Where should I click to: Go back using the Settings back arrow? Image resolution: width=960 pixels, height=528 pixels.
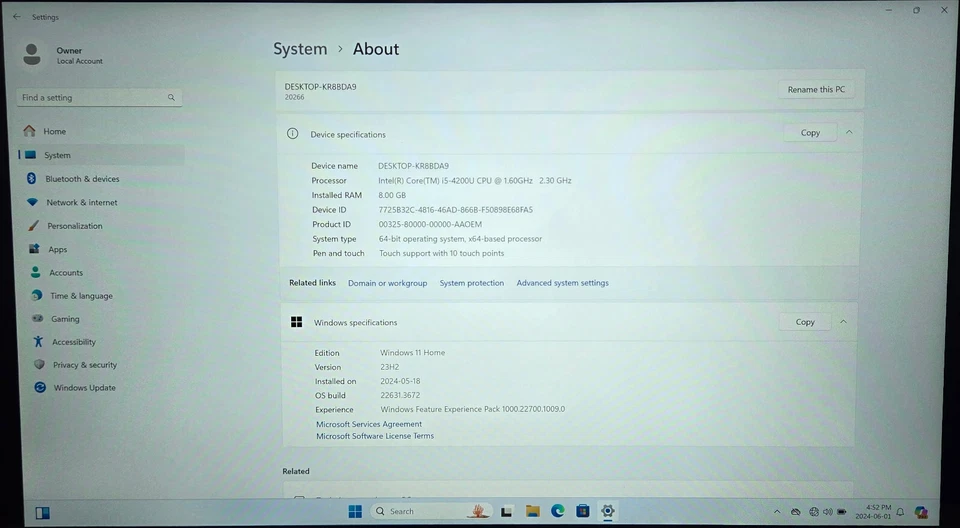click(x=17, y=17)
